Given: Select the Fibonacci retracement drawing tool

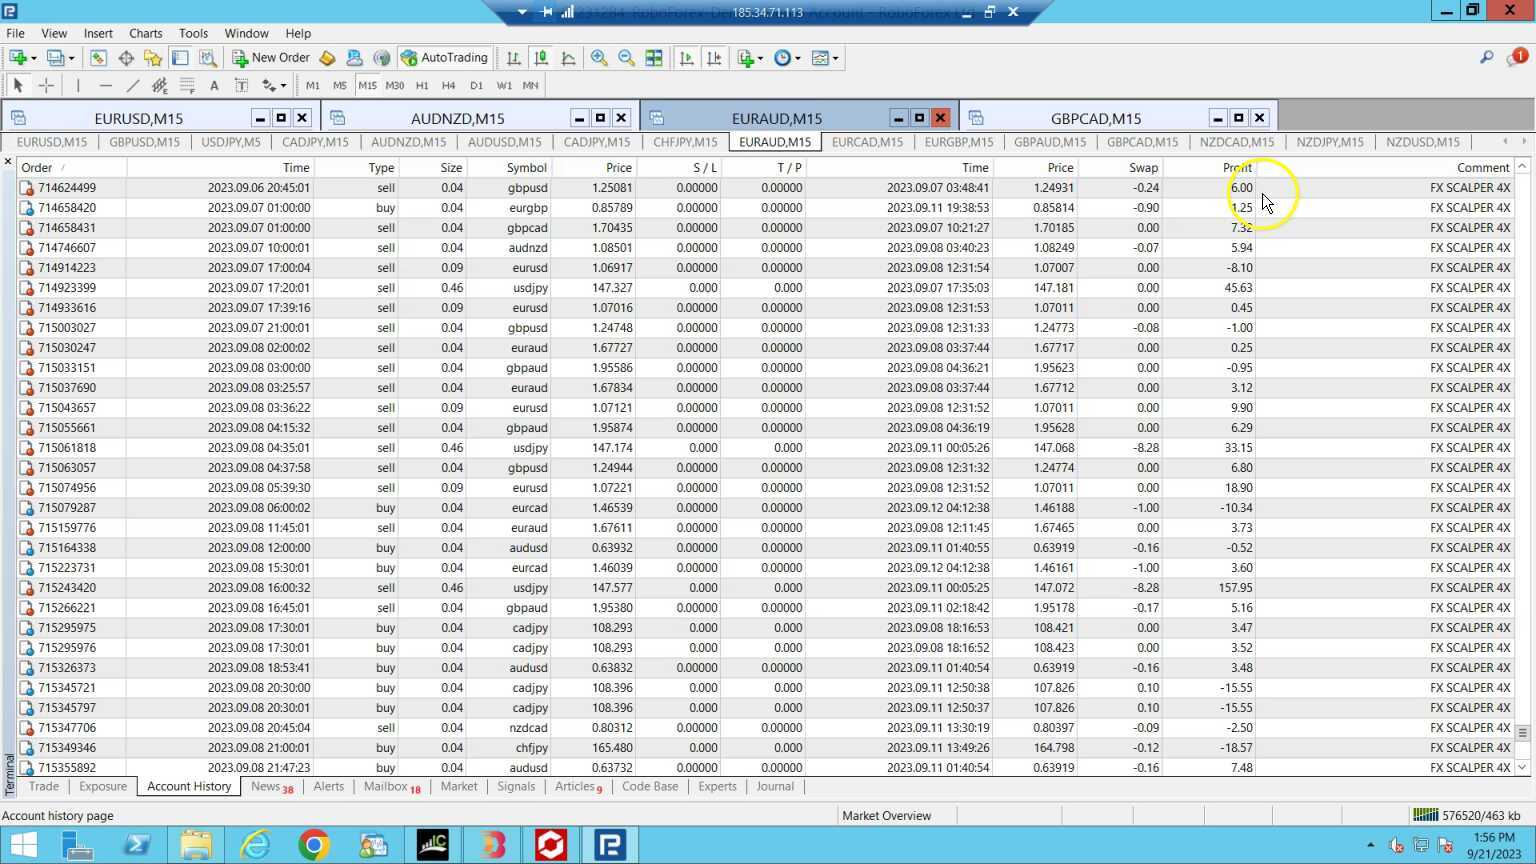Looking at the screenshot, I should point(187,85).
